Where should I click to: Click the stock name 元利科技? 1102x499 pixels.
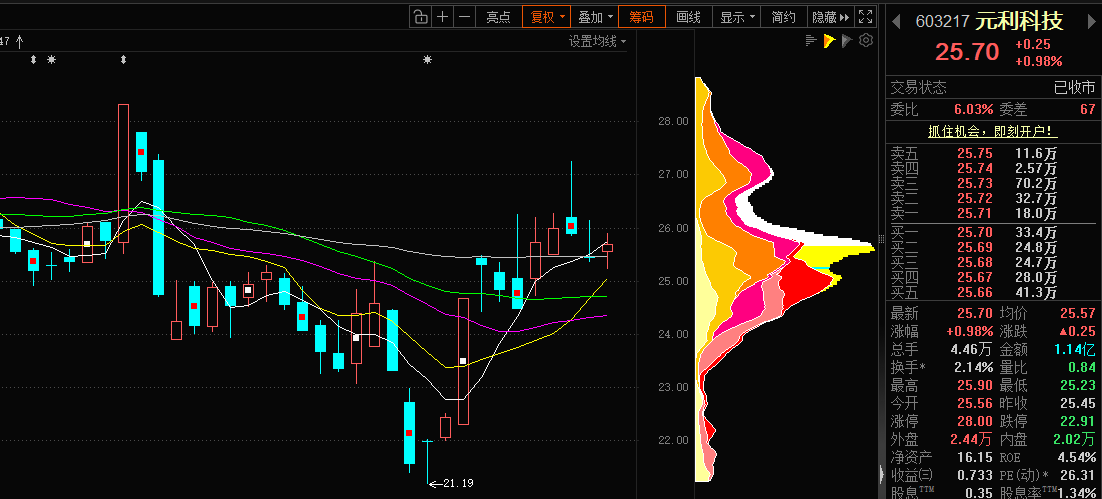pos(1018,21)
